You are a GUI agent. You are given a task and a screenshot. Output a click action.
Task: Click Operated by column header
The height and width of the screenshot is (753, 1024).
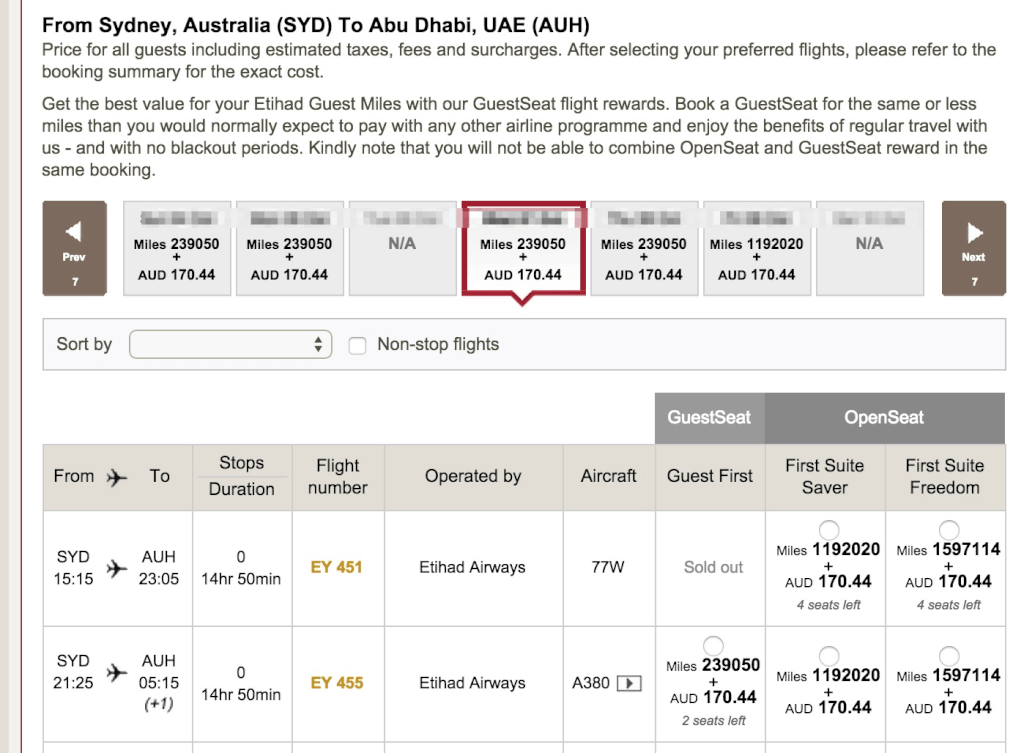pyautogui.click(x=473, y=477)
